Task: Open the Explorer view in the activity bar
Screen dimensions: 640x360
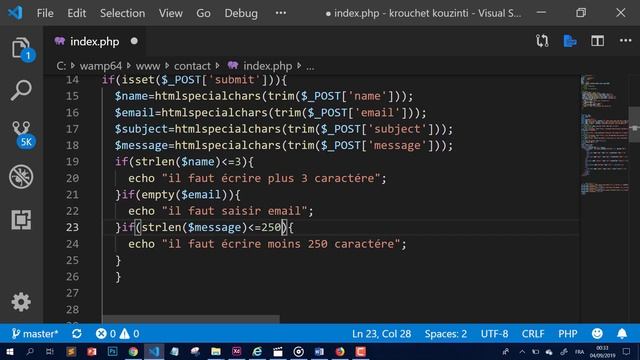Action: point(21,48)
